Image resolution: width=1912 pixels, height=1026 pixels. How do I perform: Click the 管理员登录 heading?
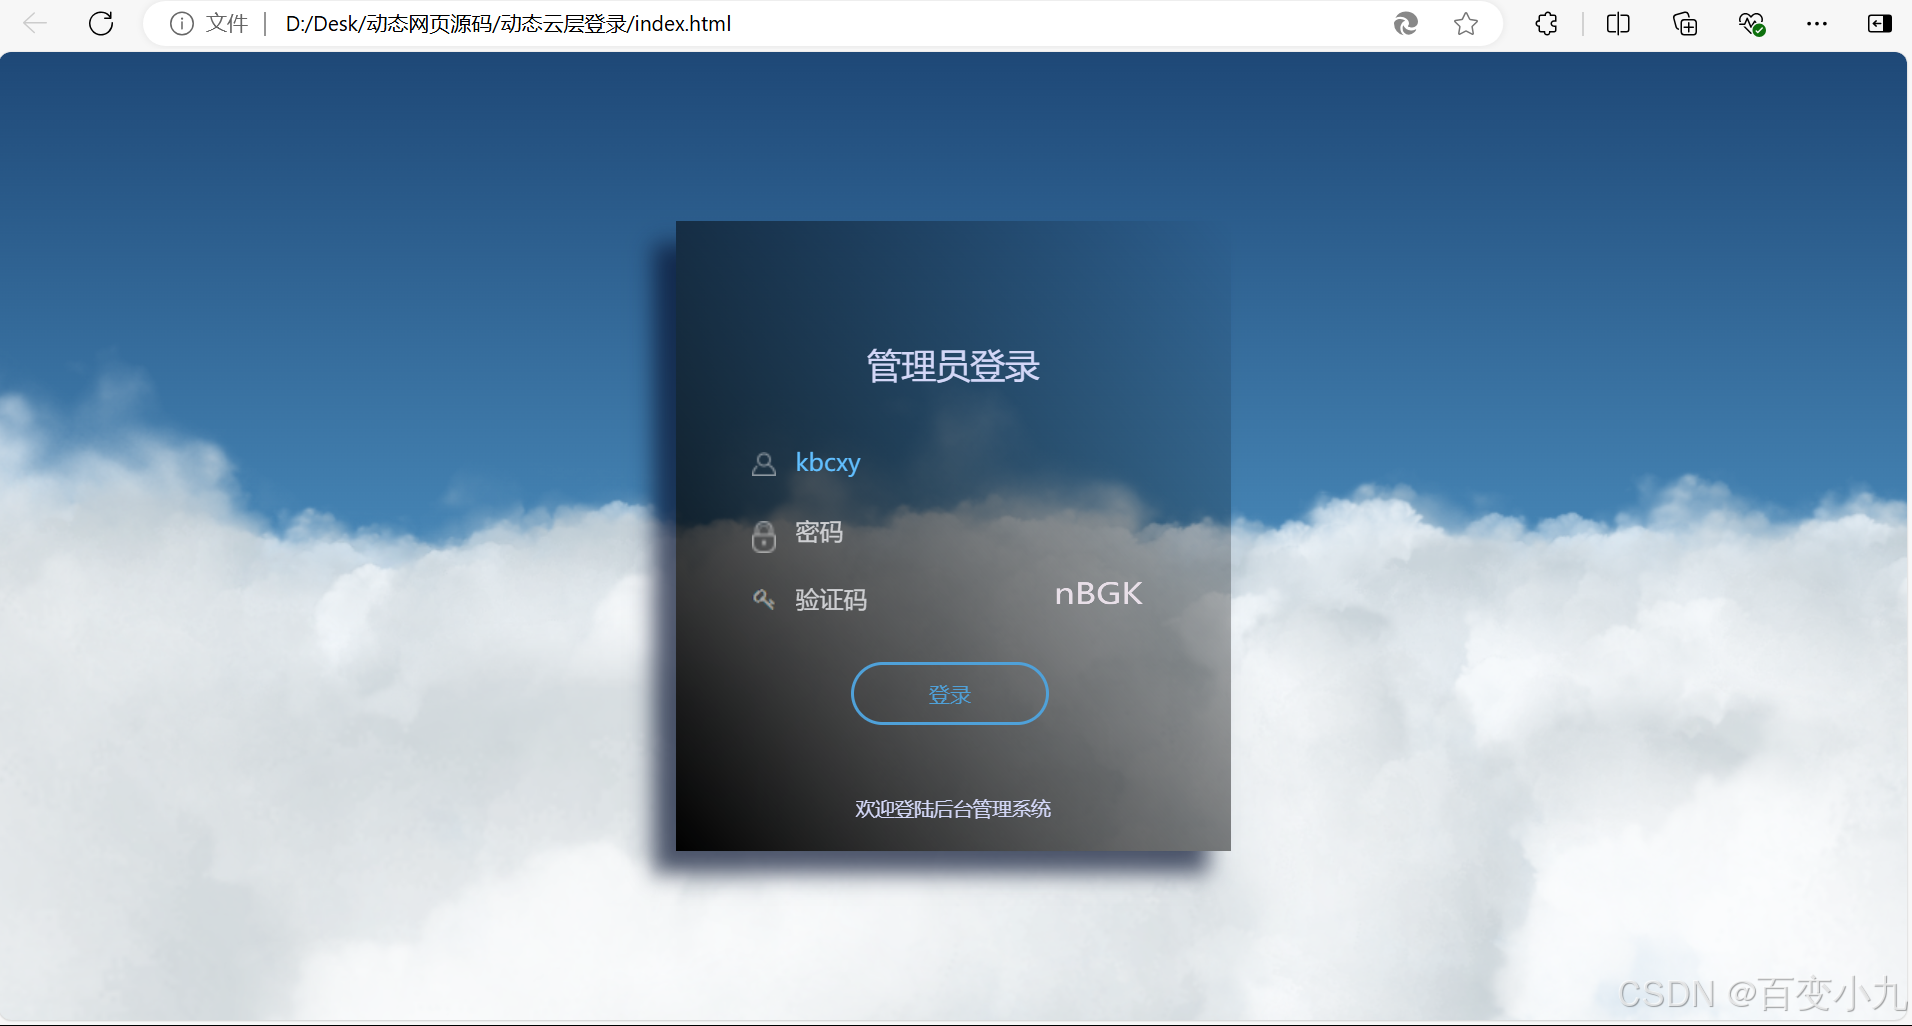pos(953,366)
